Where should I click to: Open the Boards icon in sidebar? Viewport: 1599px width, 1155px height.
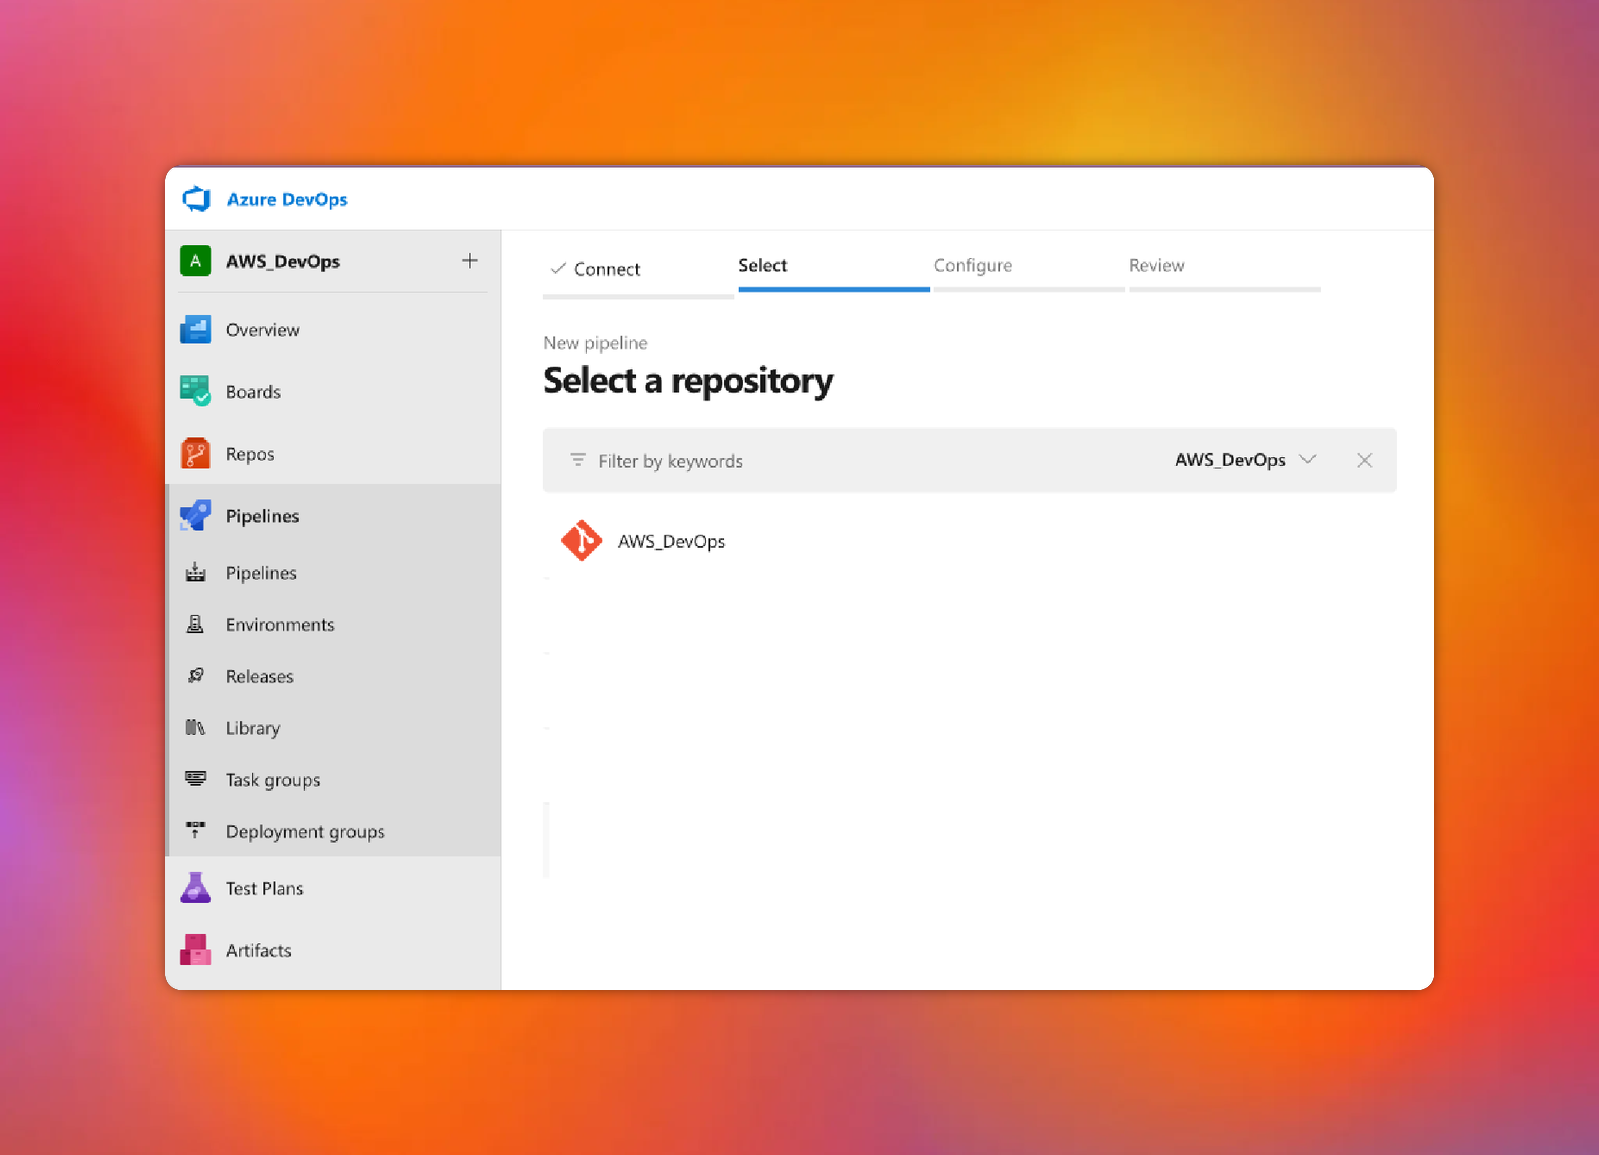pyautogui.click(x=195, y=391)
